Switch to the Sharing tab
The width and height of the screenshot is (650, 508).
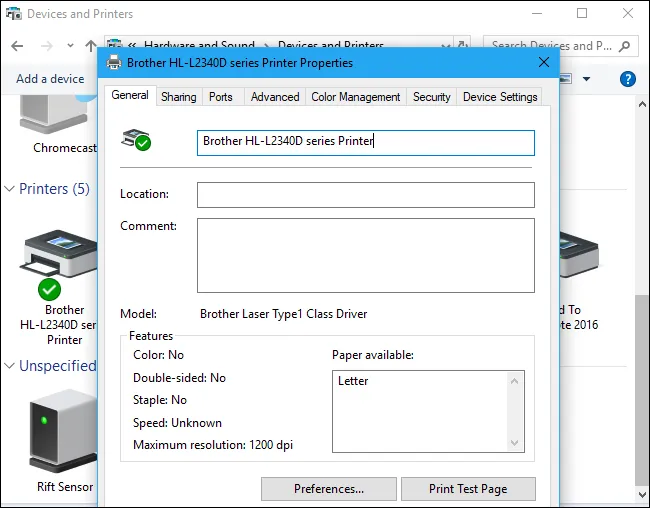[x=178, y=97]
